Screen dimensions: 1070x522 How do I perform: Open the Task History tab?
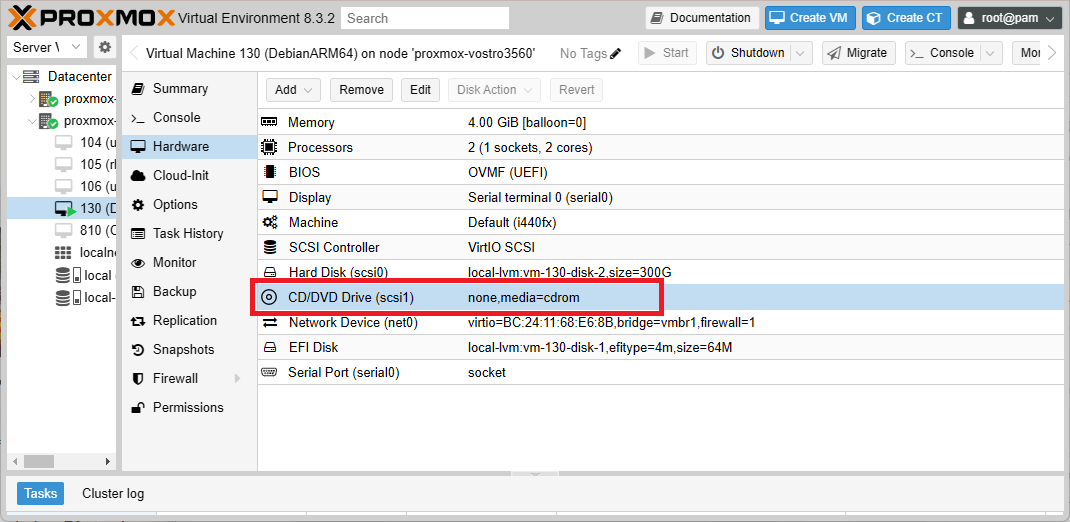coord(189,233)
